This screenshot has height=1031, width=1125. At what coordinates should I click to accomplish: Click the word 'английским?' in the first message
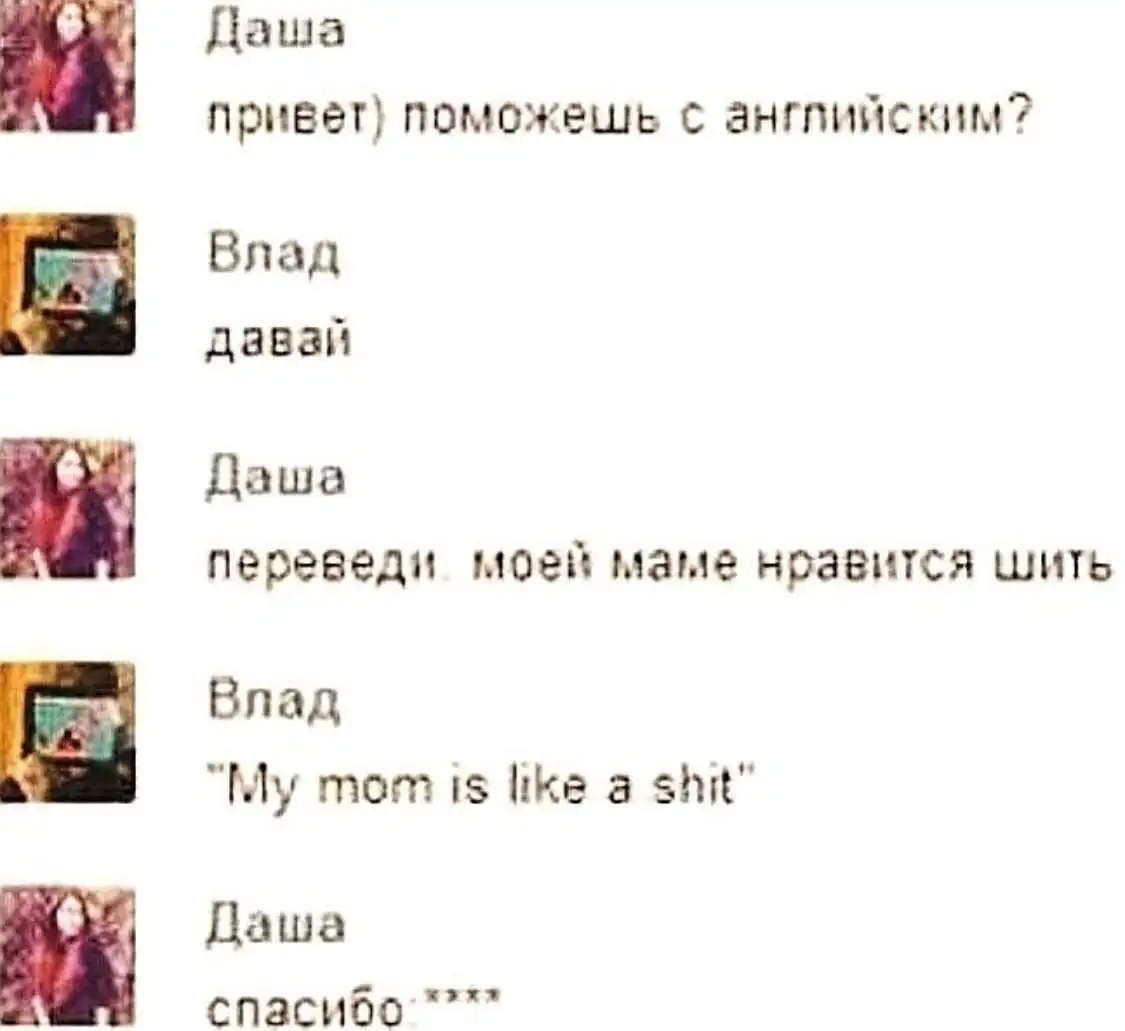pos(878,118)
